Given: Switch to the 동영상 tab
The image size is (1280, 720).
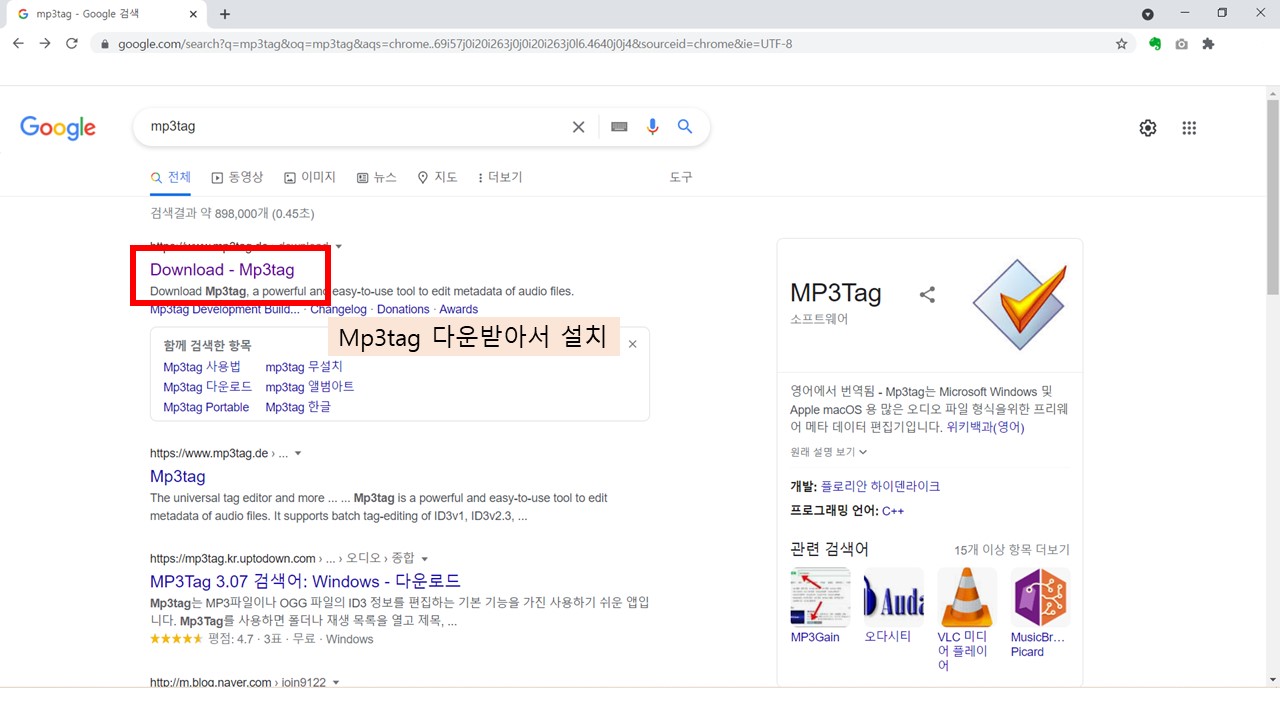Looking at the screenshot, I should click(237, 177).
